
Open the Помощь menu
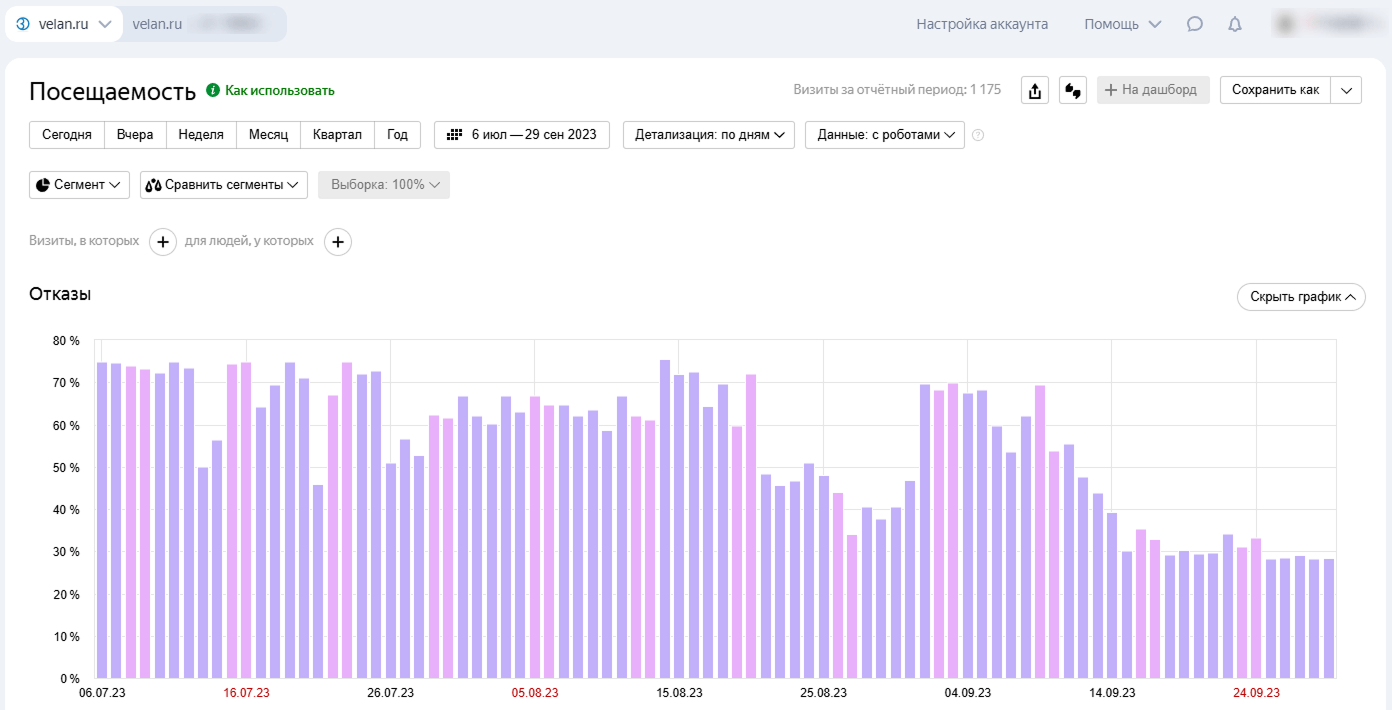[x=1122, y=24]
